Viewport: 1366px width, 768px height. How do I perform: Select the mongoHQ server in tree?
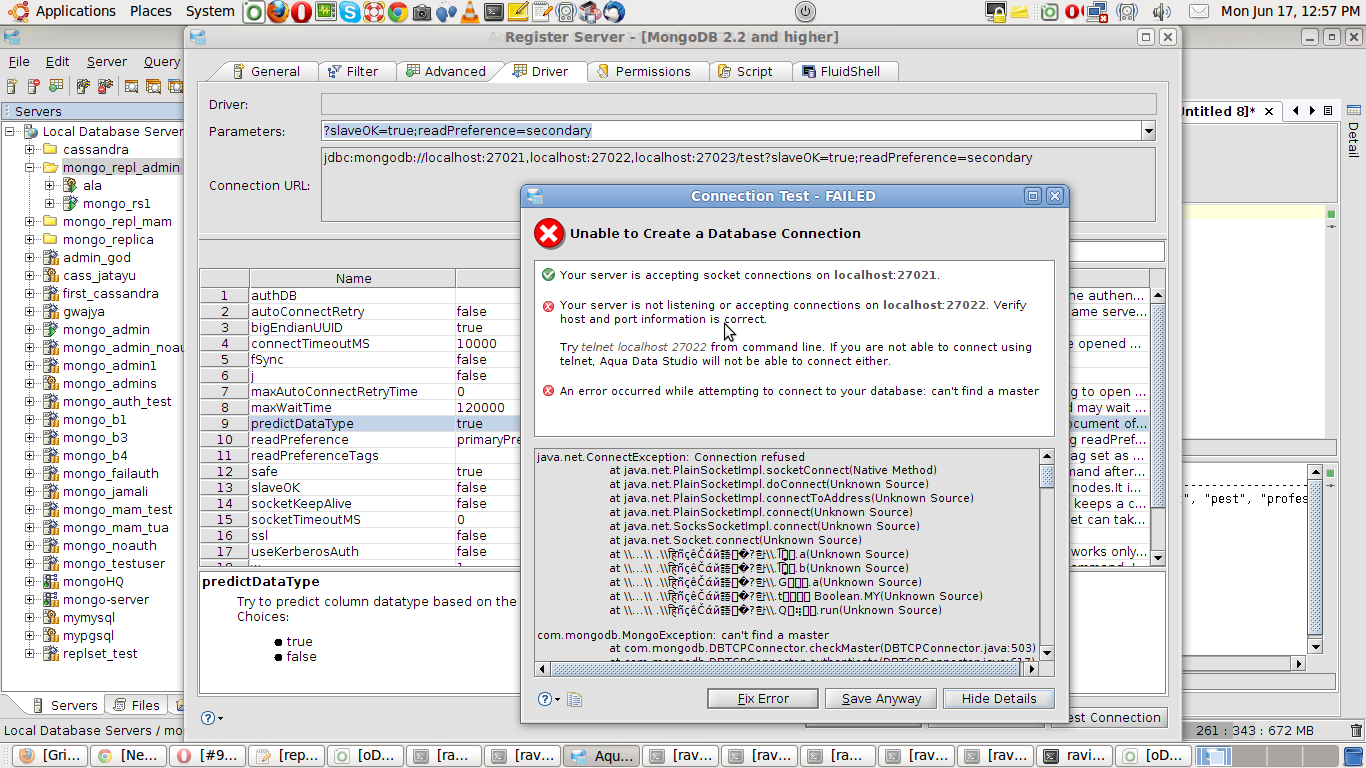point(93,582)
